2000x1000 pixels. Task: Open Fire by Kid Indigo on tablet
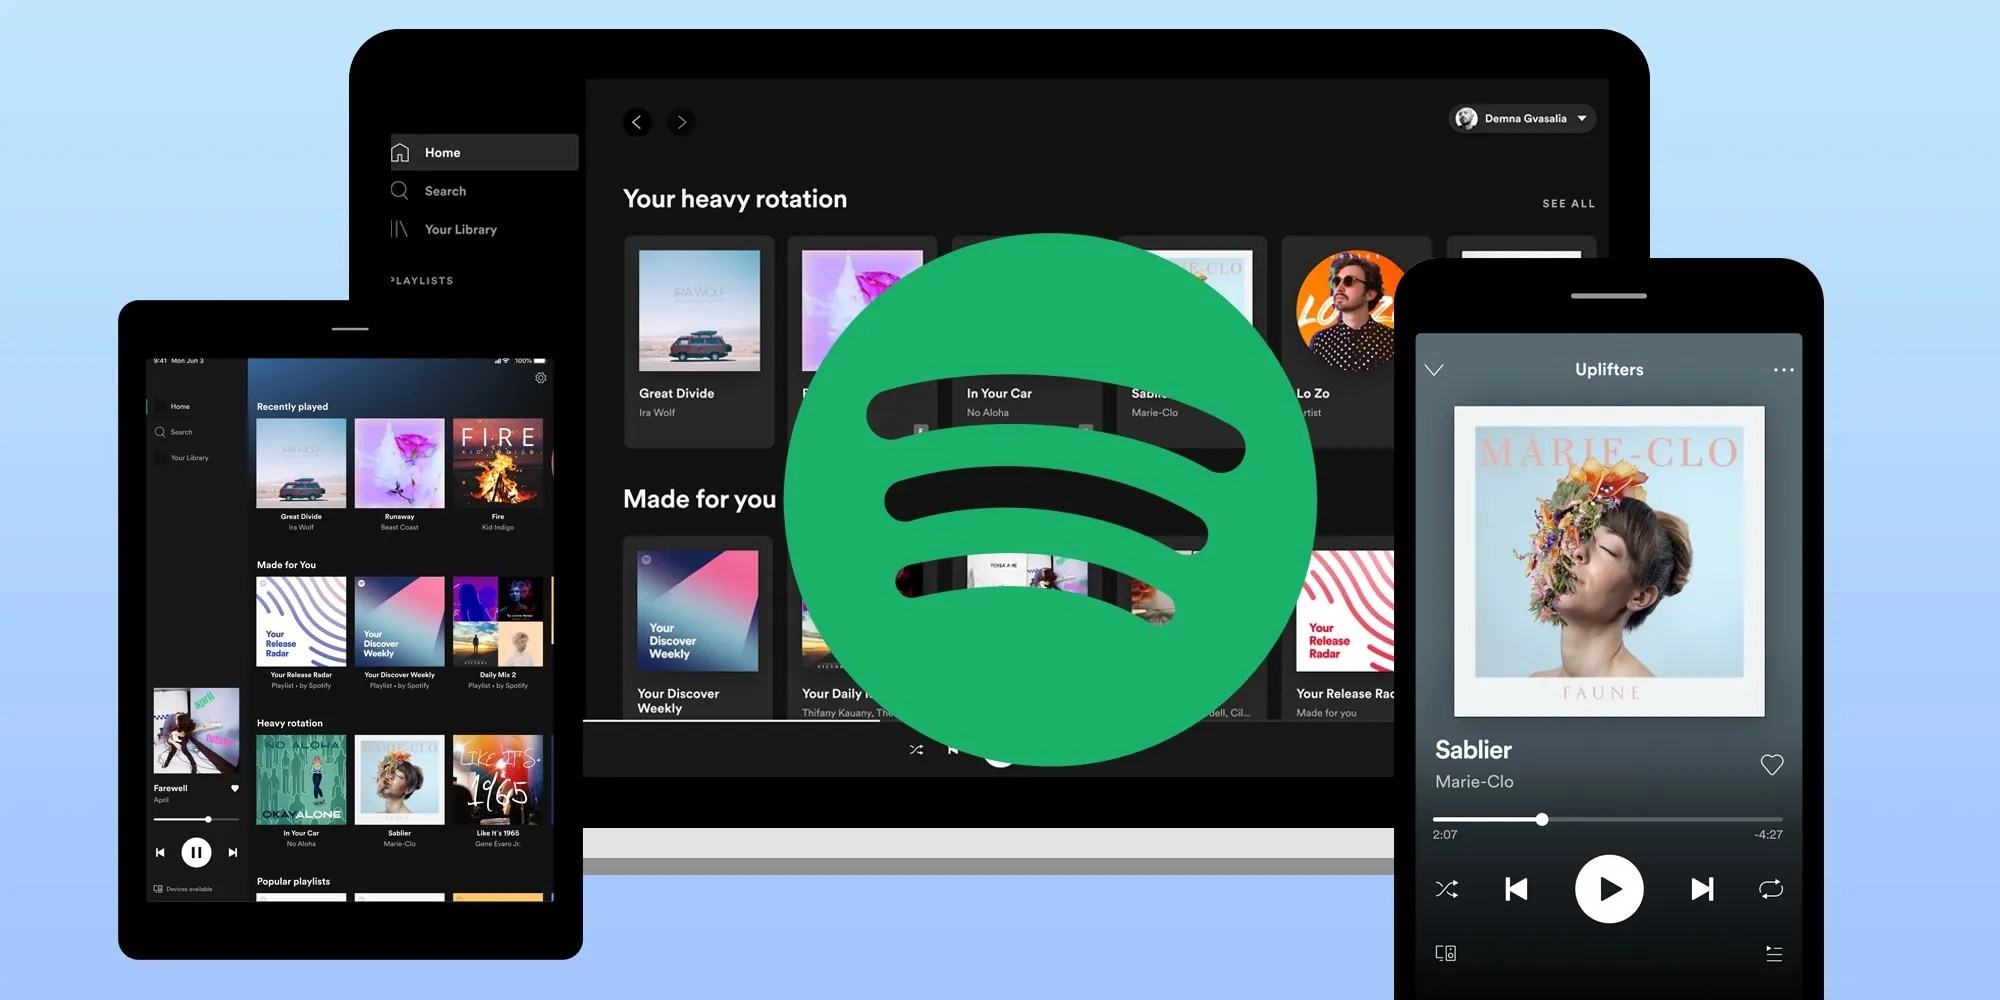click(x=498, y=463)
